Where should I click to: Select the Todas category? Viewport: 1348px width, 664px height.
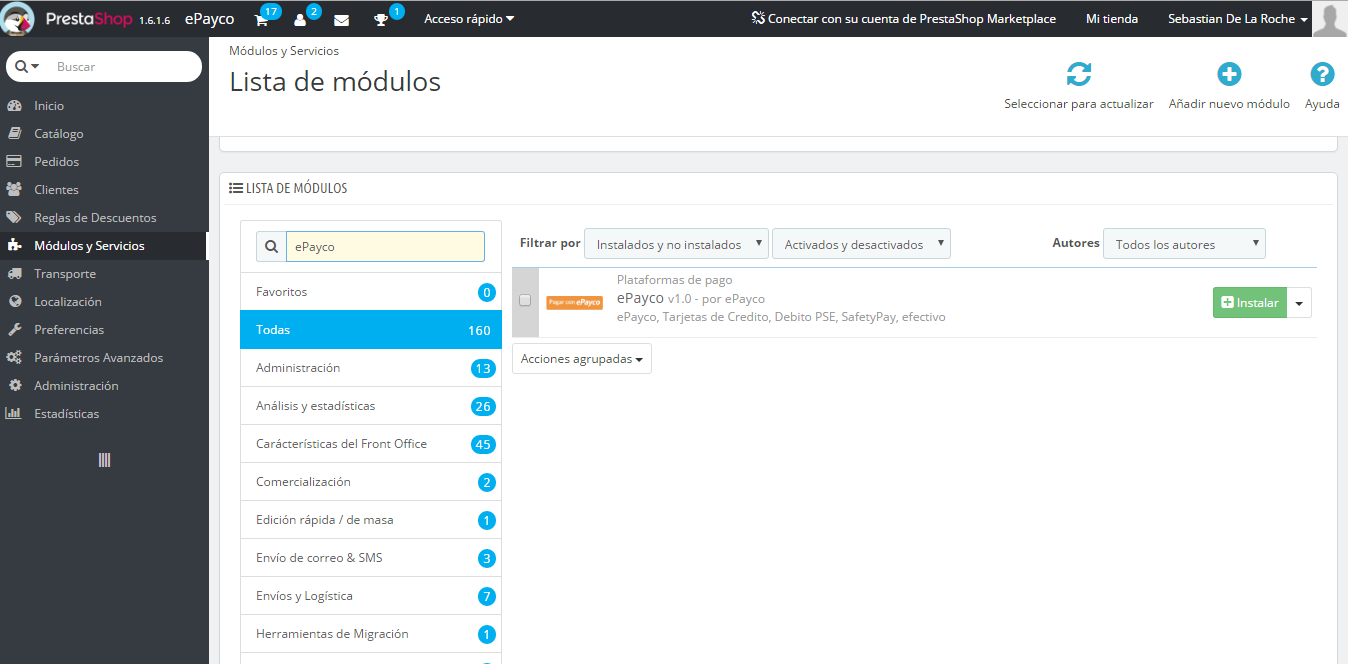[x=371, y=330]
